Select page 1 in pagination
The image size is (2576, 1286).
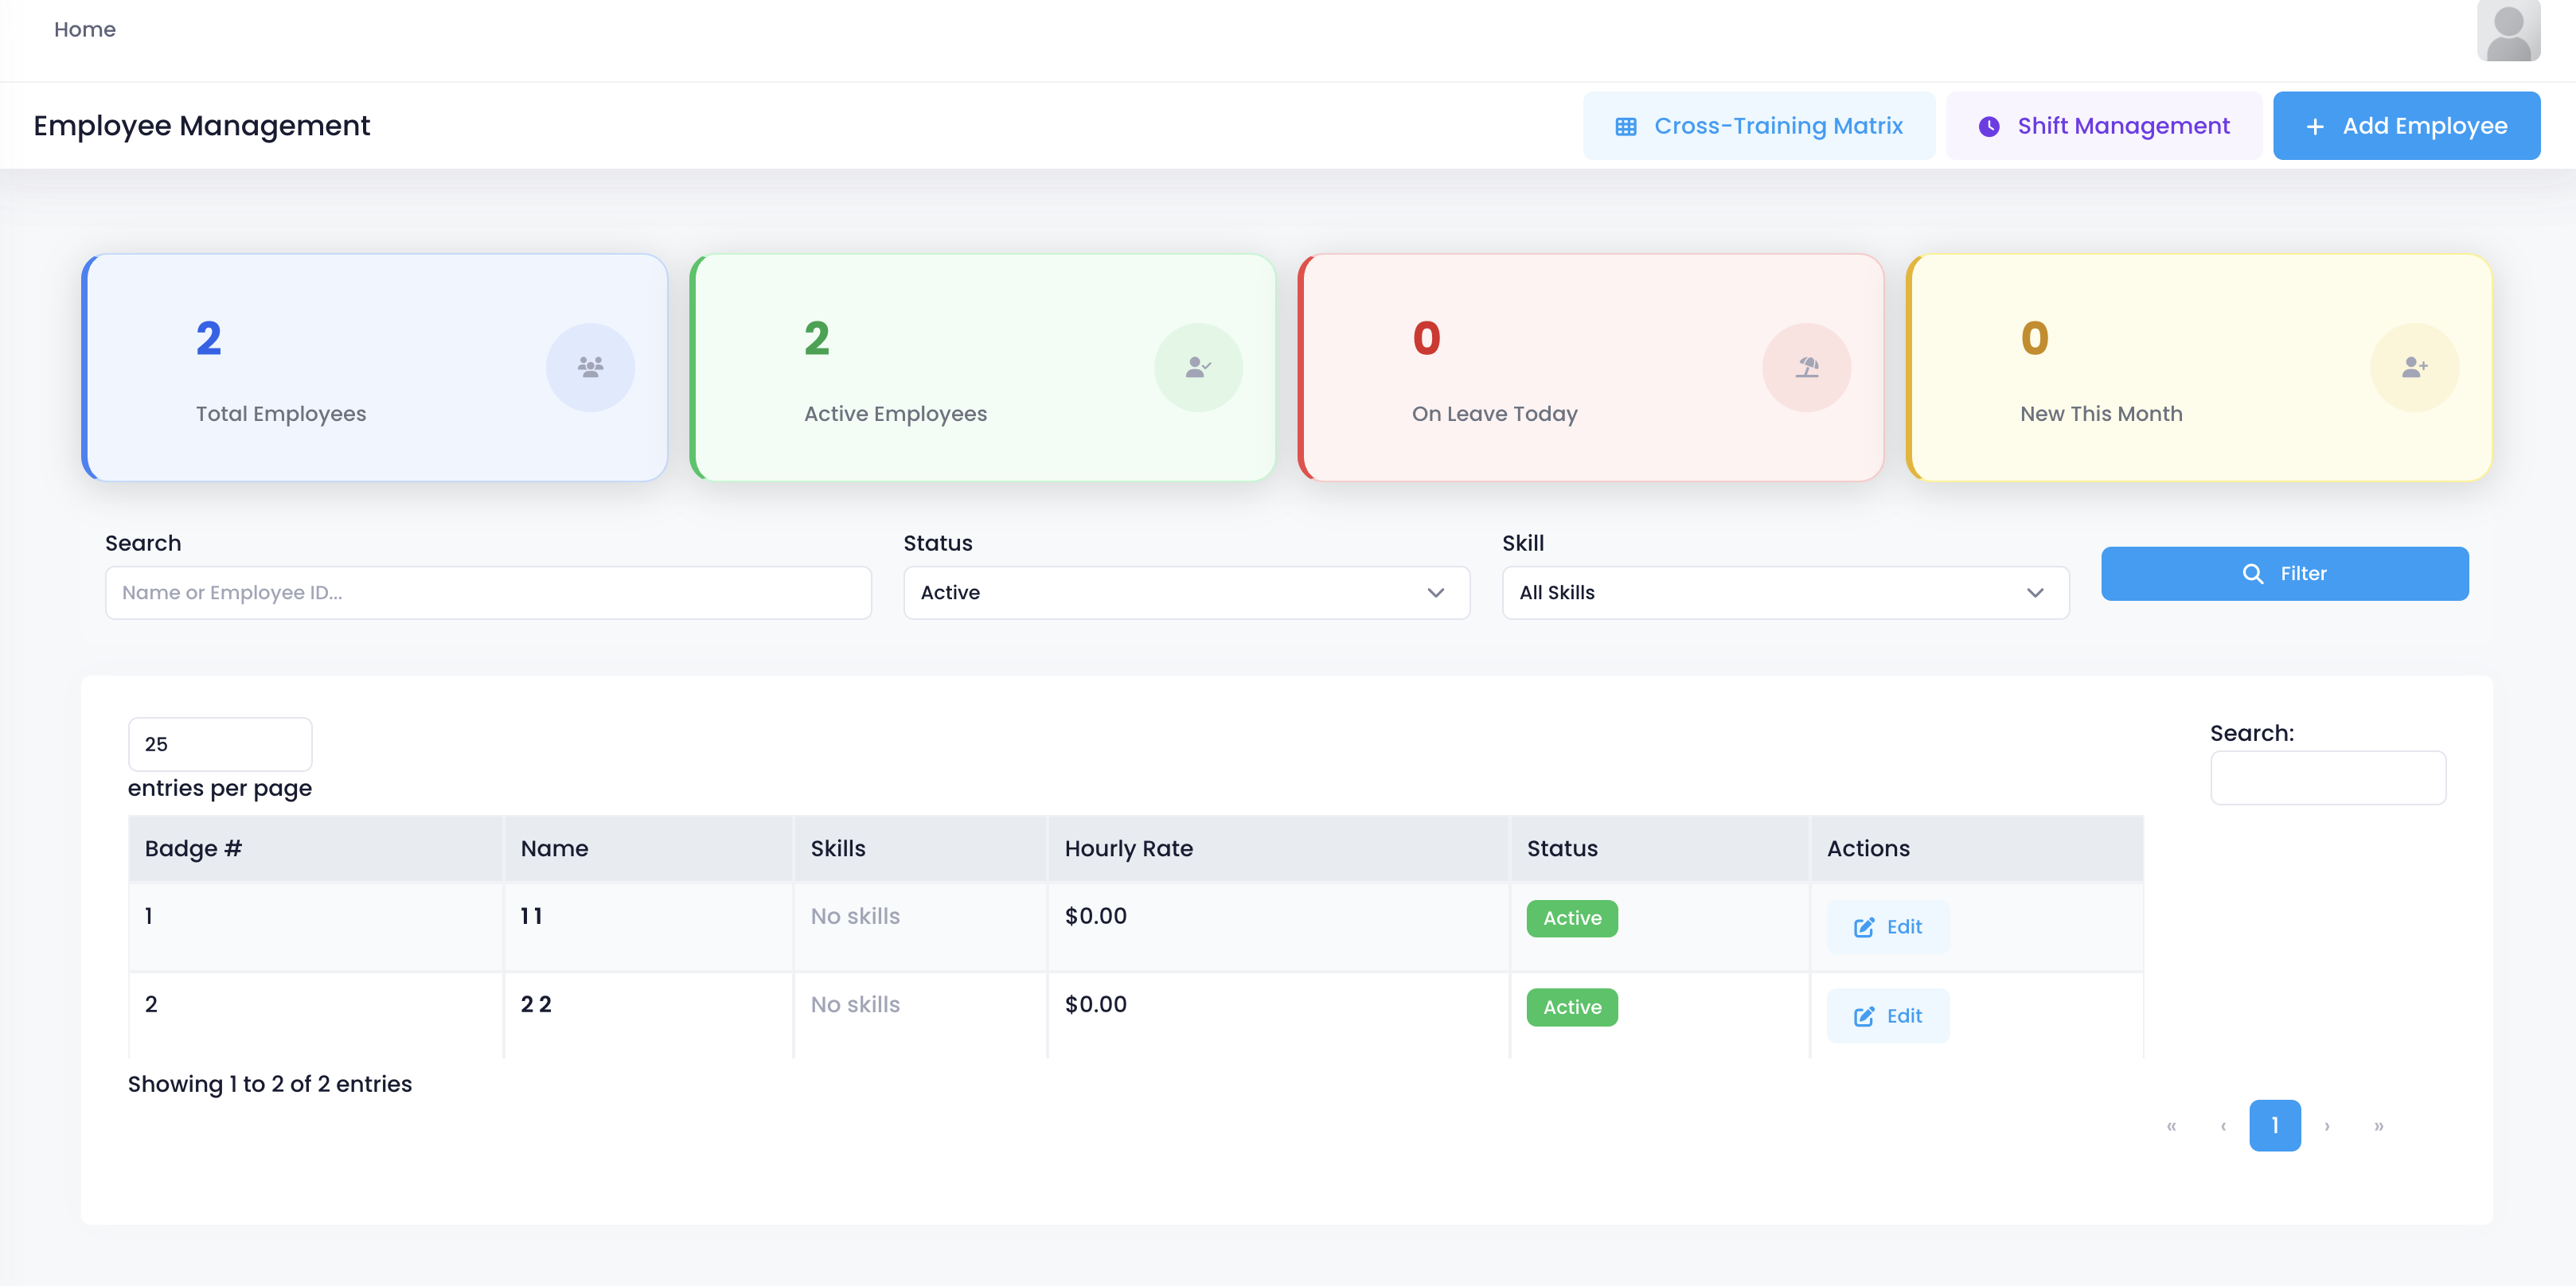[2274, 1125]
